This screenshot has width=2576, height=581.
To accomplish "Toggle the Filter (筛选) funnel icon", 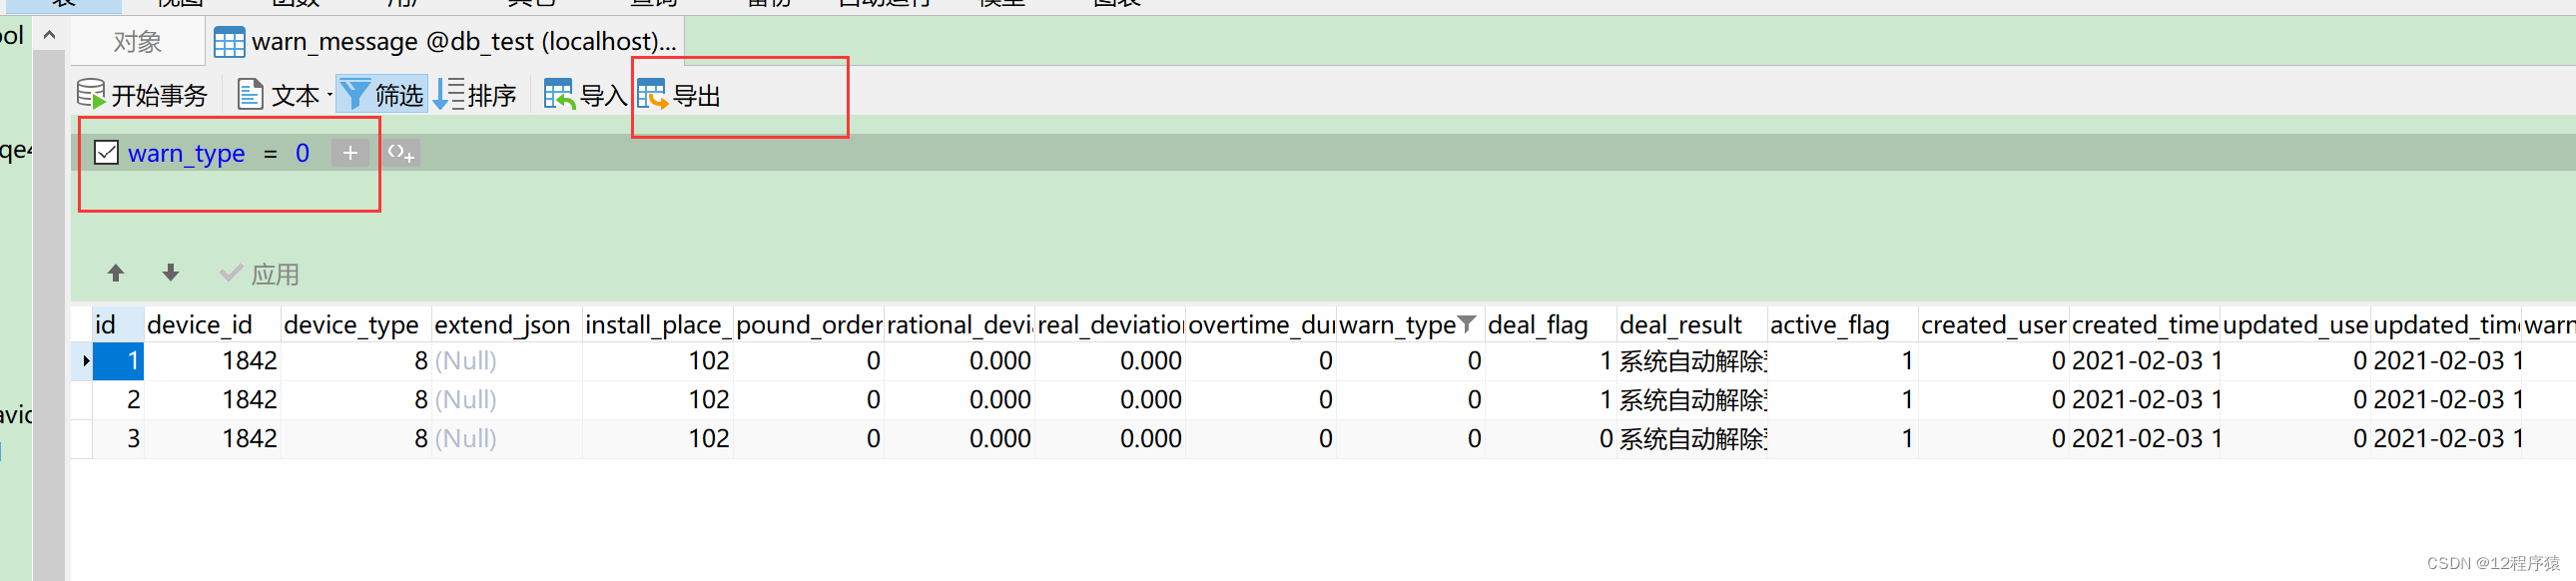I will pos(354,94).
